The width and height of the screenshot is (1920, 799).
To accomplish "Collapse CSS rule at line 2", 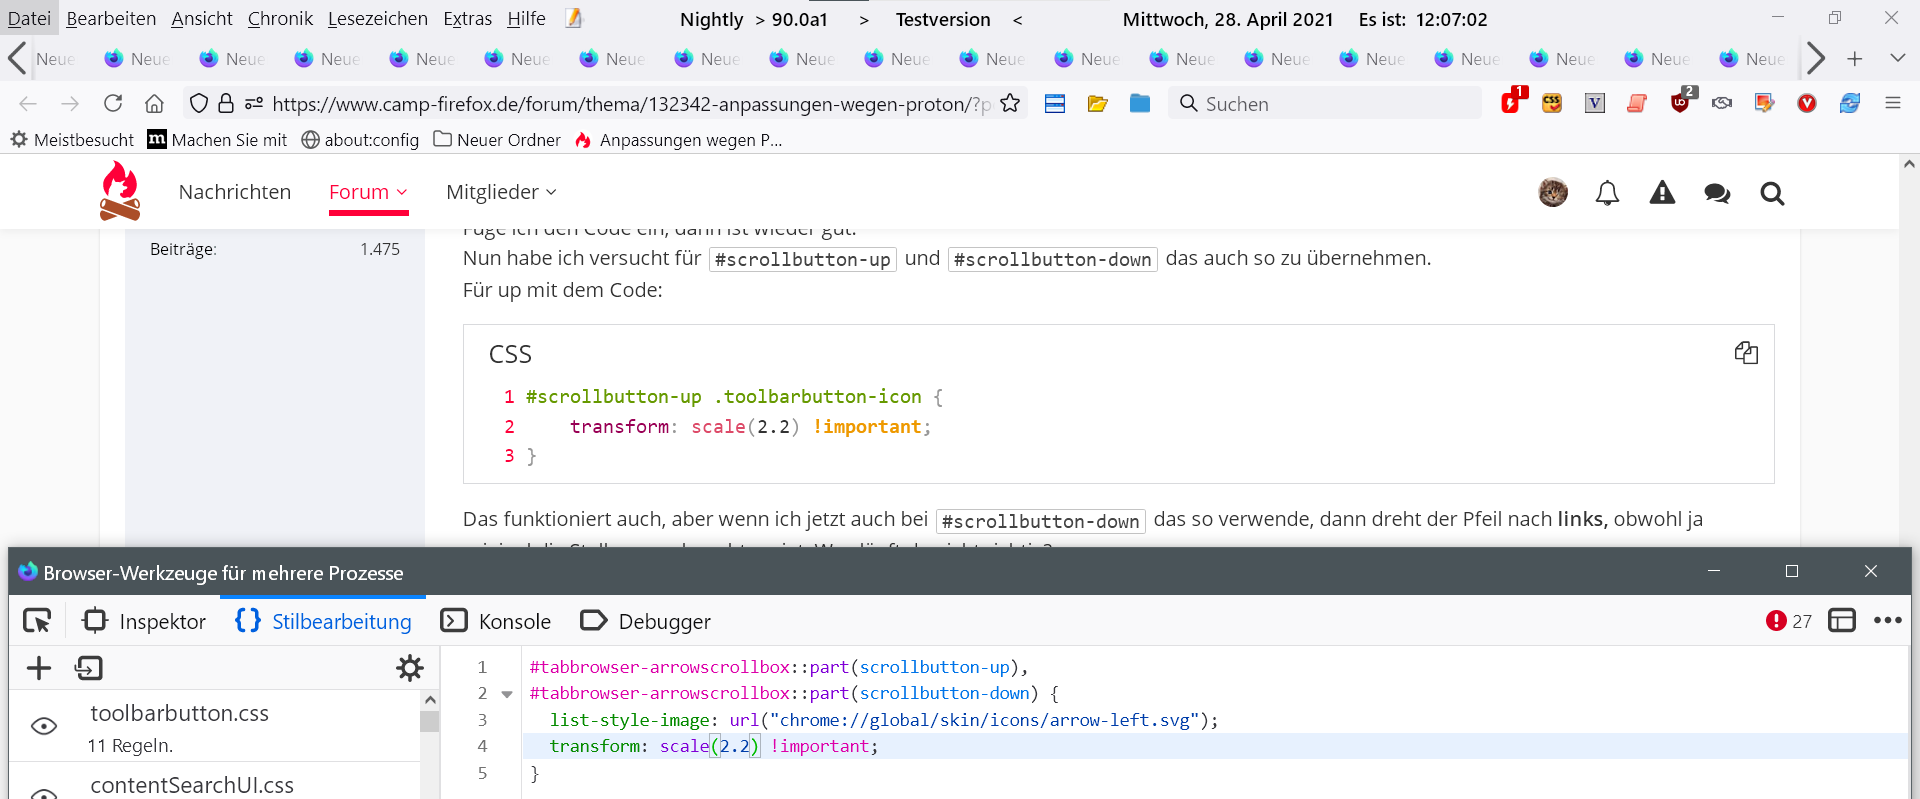I will coord(507,694).
